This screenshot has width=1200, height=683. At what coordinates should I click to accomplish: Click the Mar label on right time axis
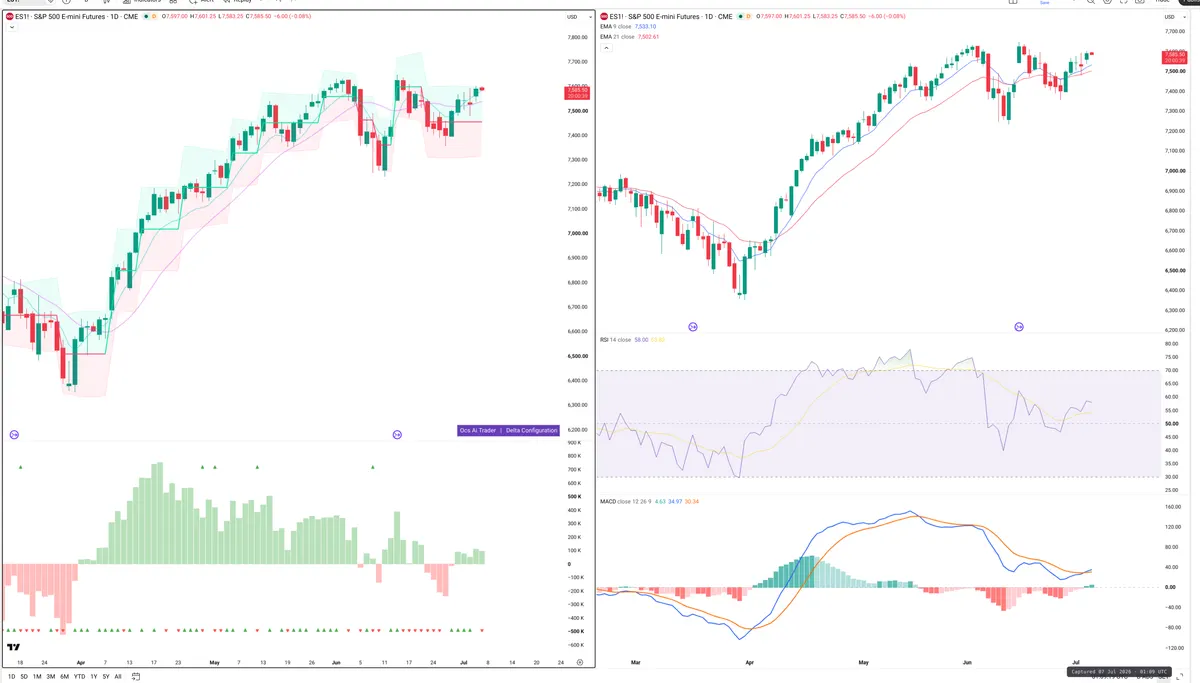coord(637,662)
